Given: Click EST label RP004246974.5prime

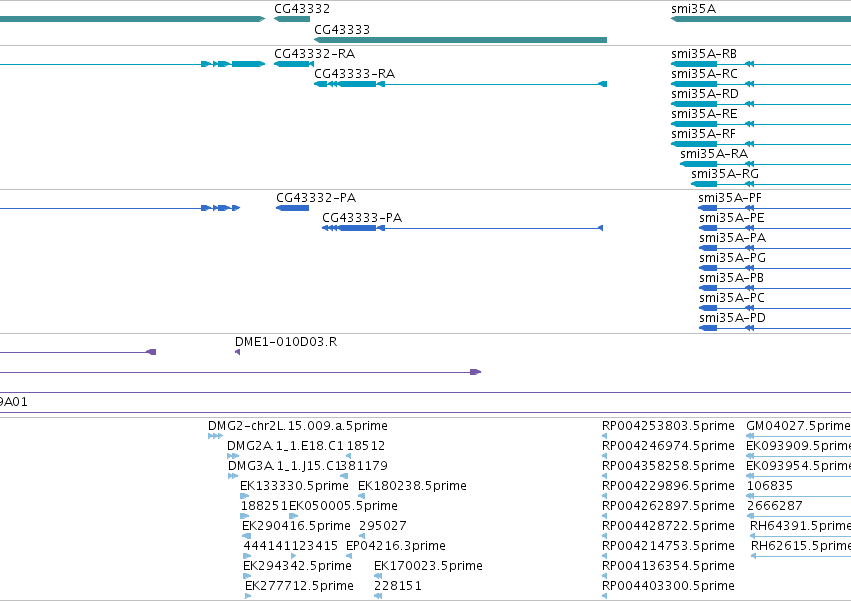Looking at the screenshot, I should tap(668, 446).
